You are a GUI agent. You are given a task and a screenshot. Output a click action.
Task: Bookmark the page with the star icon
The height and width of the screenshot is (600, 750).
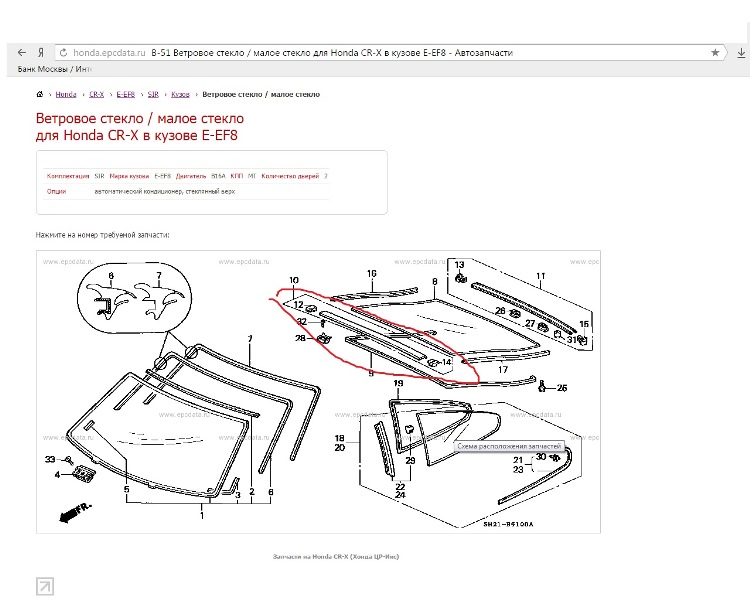pos(715,53)
